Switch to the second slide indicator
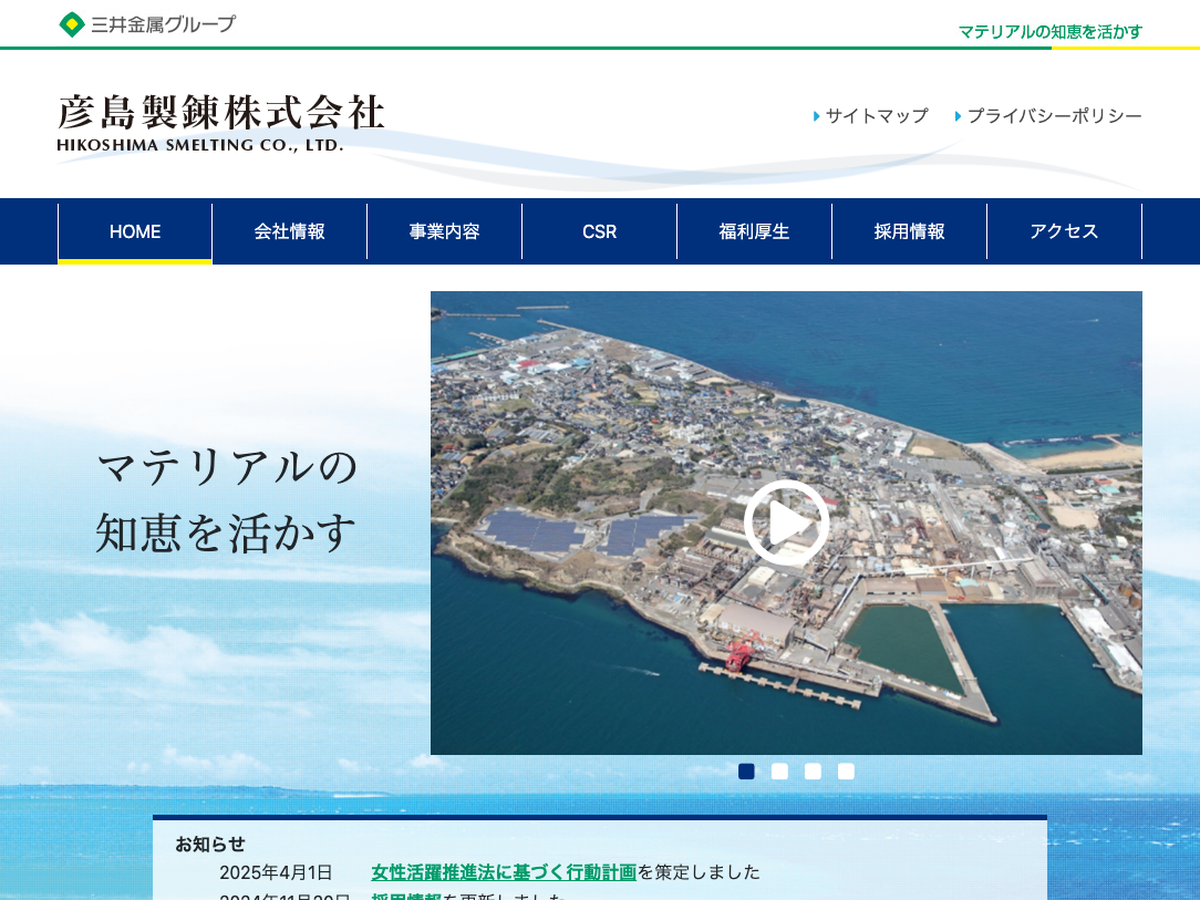1200x900 pixels. click(780, 771)
